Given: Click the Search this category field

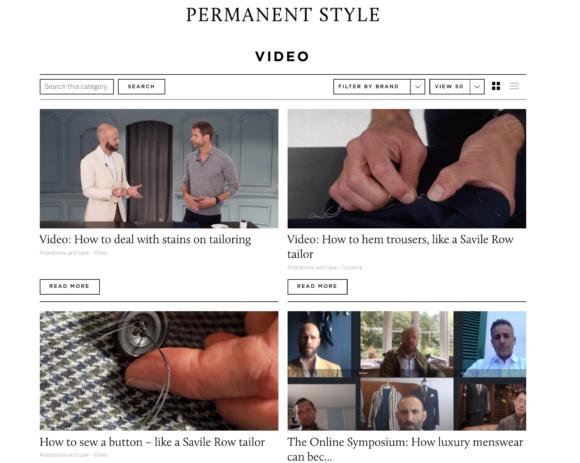Looking at the screenshot, I should 77,87.
